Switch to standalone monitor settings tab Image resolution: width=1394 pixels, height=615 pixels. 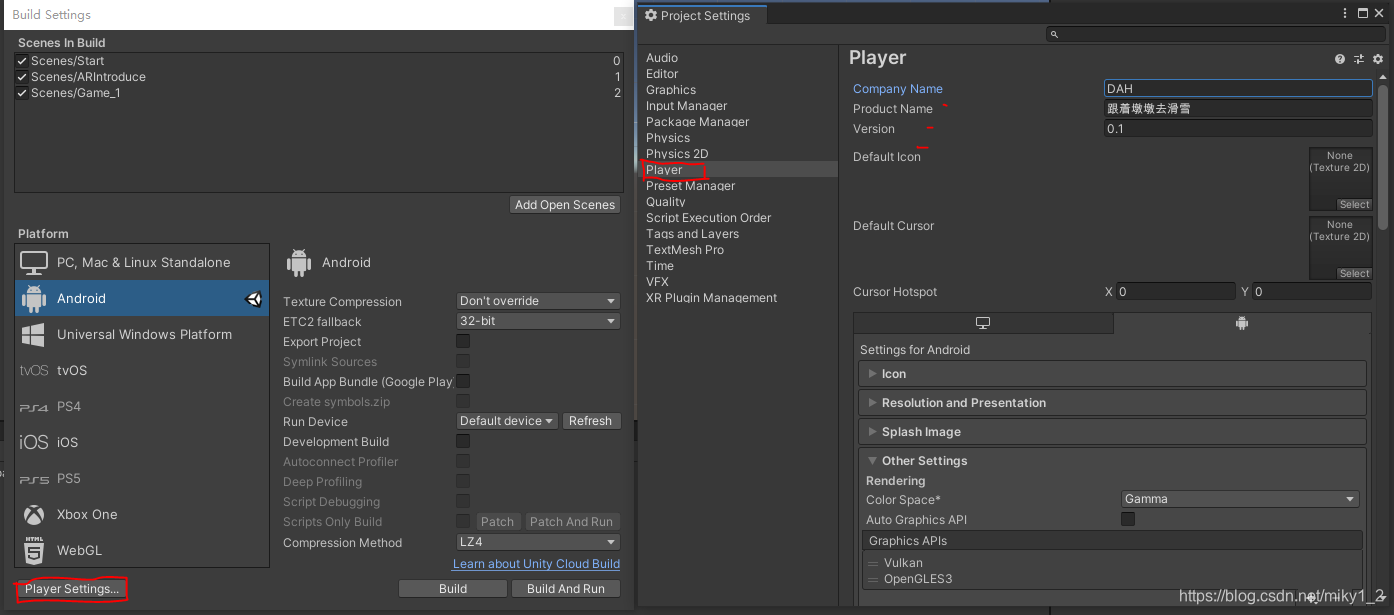[x=983, y=323]
